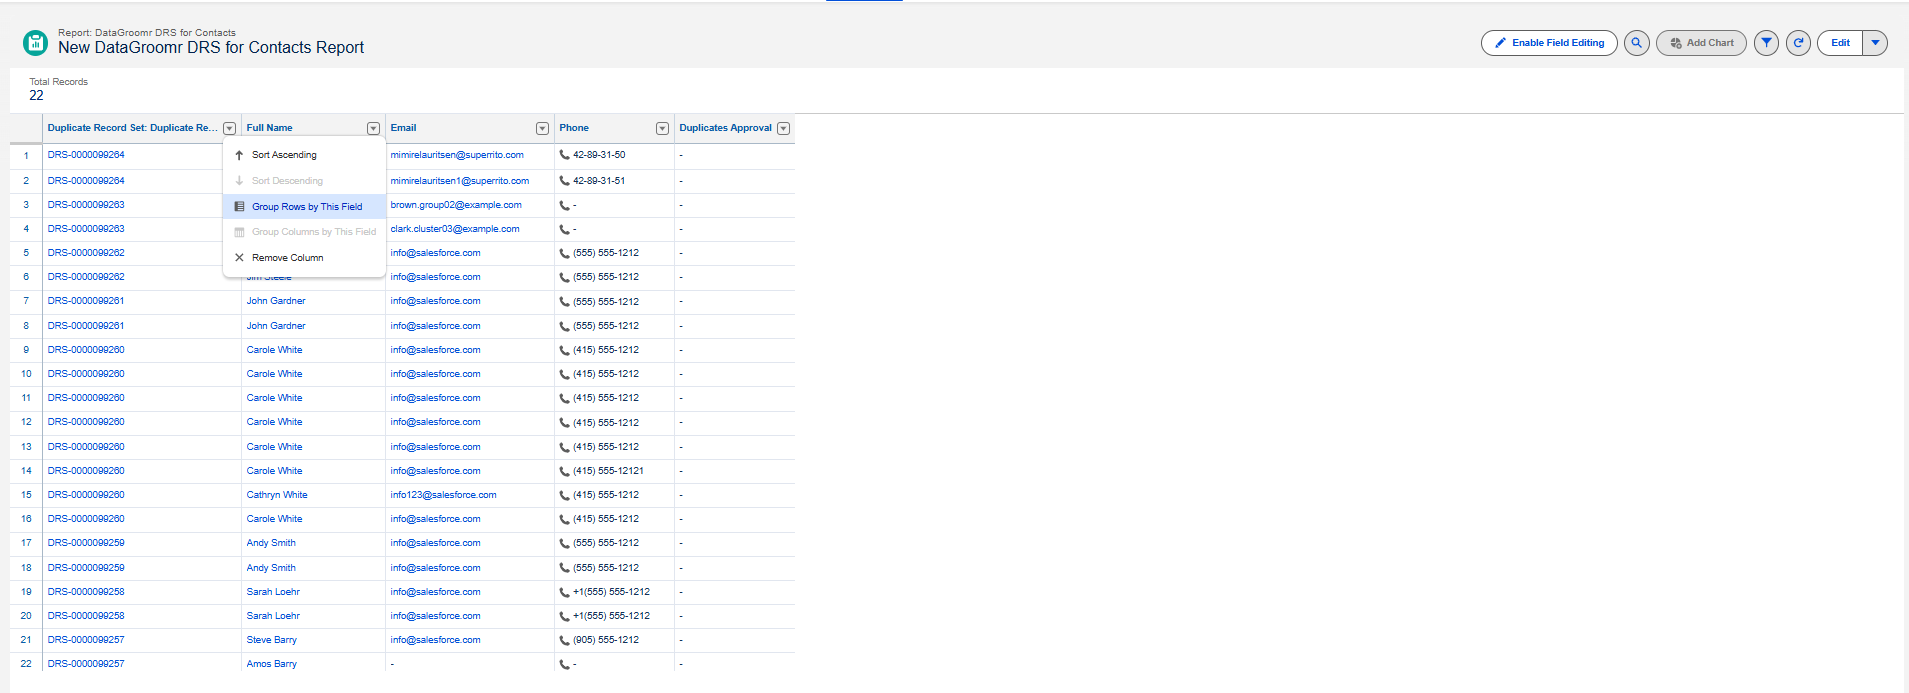Screen dimensions: 1909x693
Task: Click email clark.cluster03@example.com
Action: (455, 229)
